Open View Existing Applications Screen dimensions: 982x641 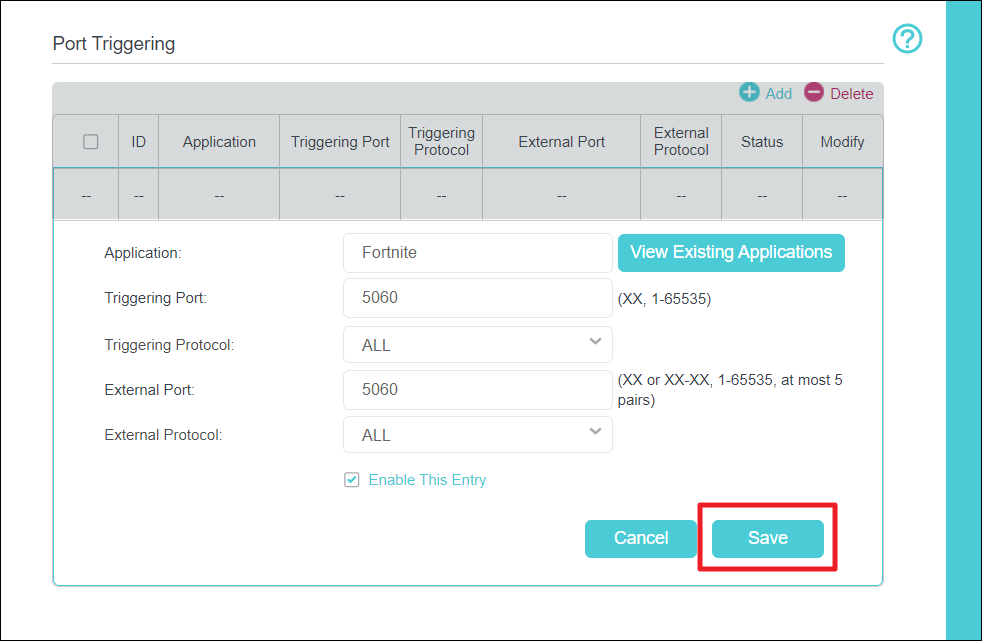[731, 253]
